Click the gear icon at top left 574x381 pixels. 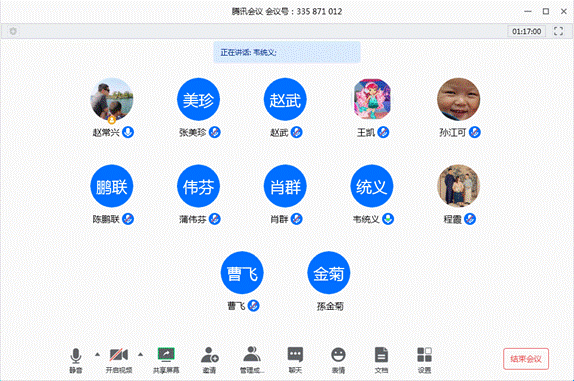coord(13,31)
